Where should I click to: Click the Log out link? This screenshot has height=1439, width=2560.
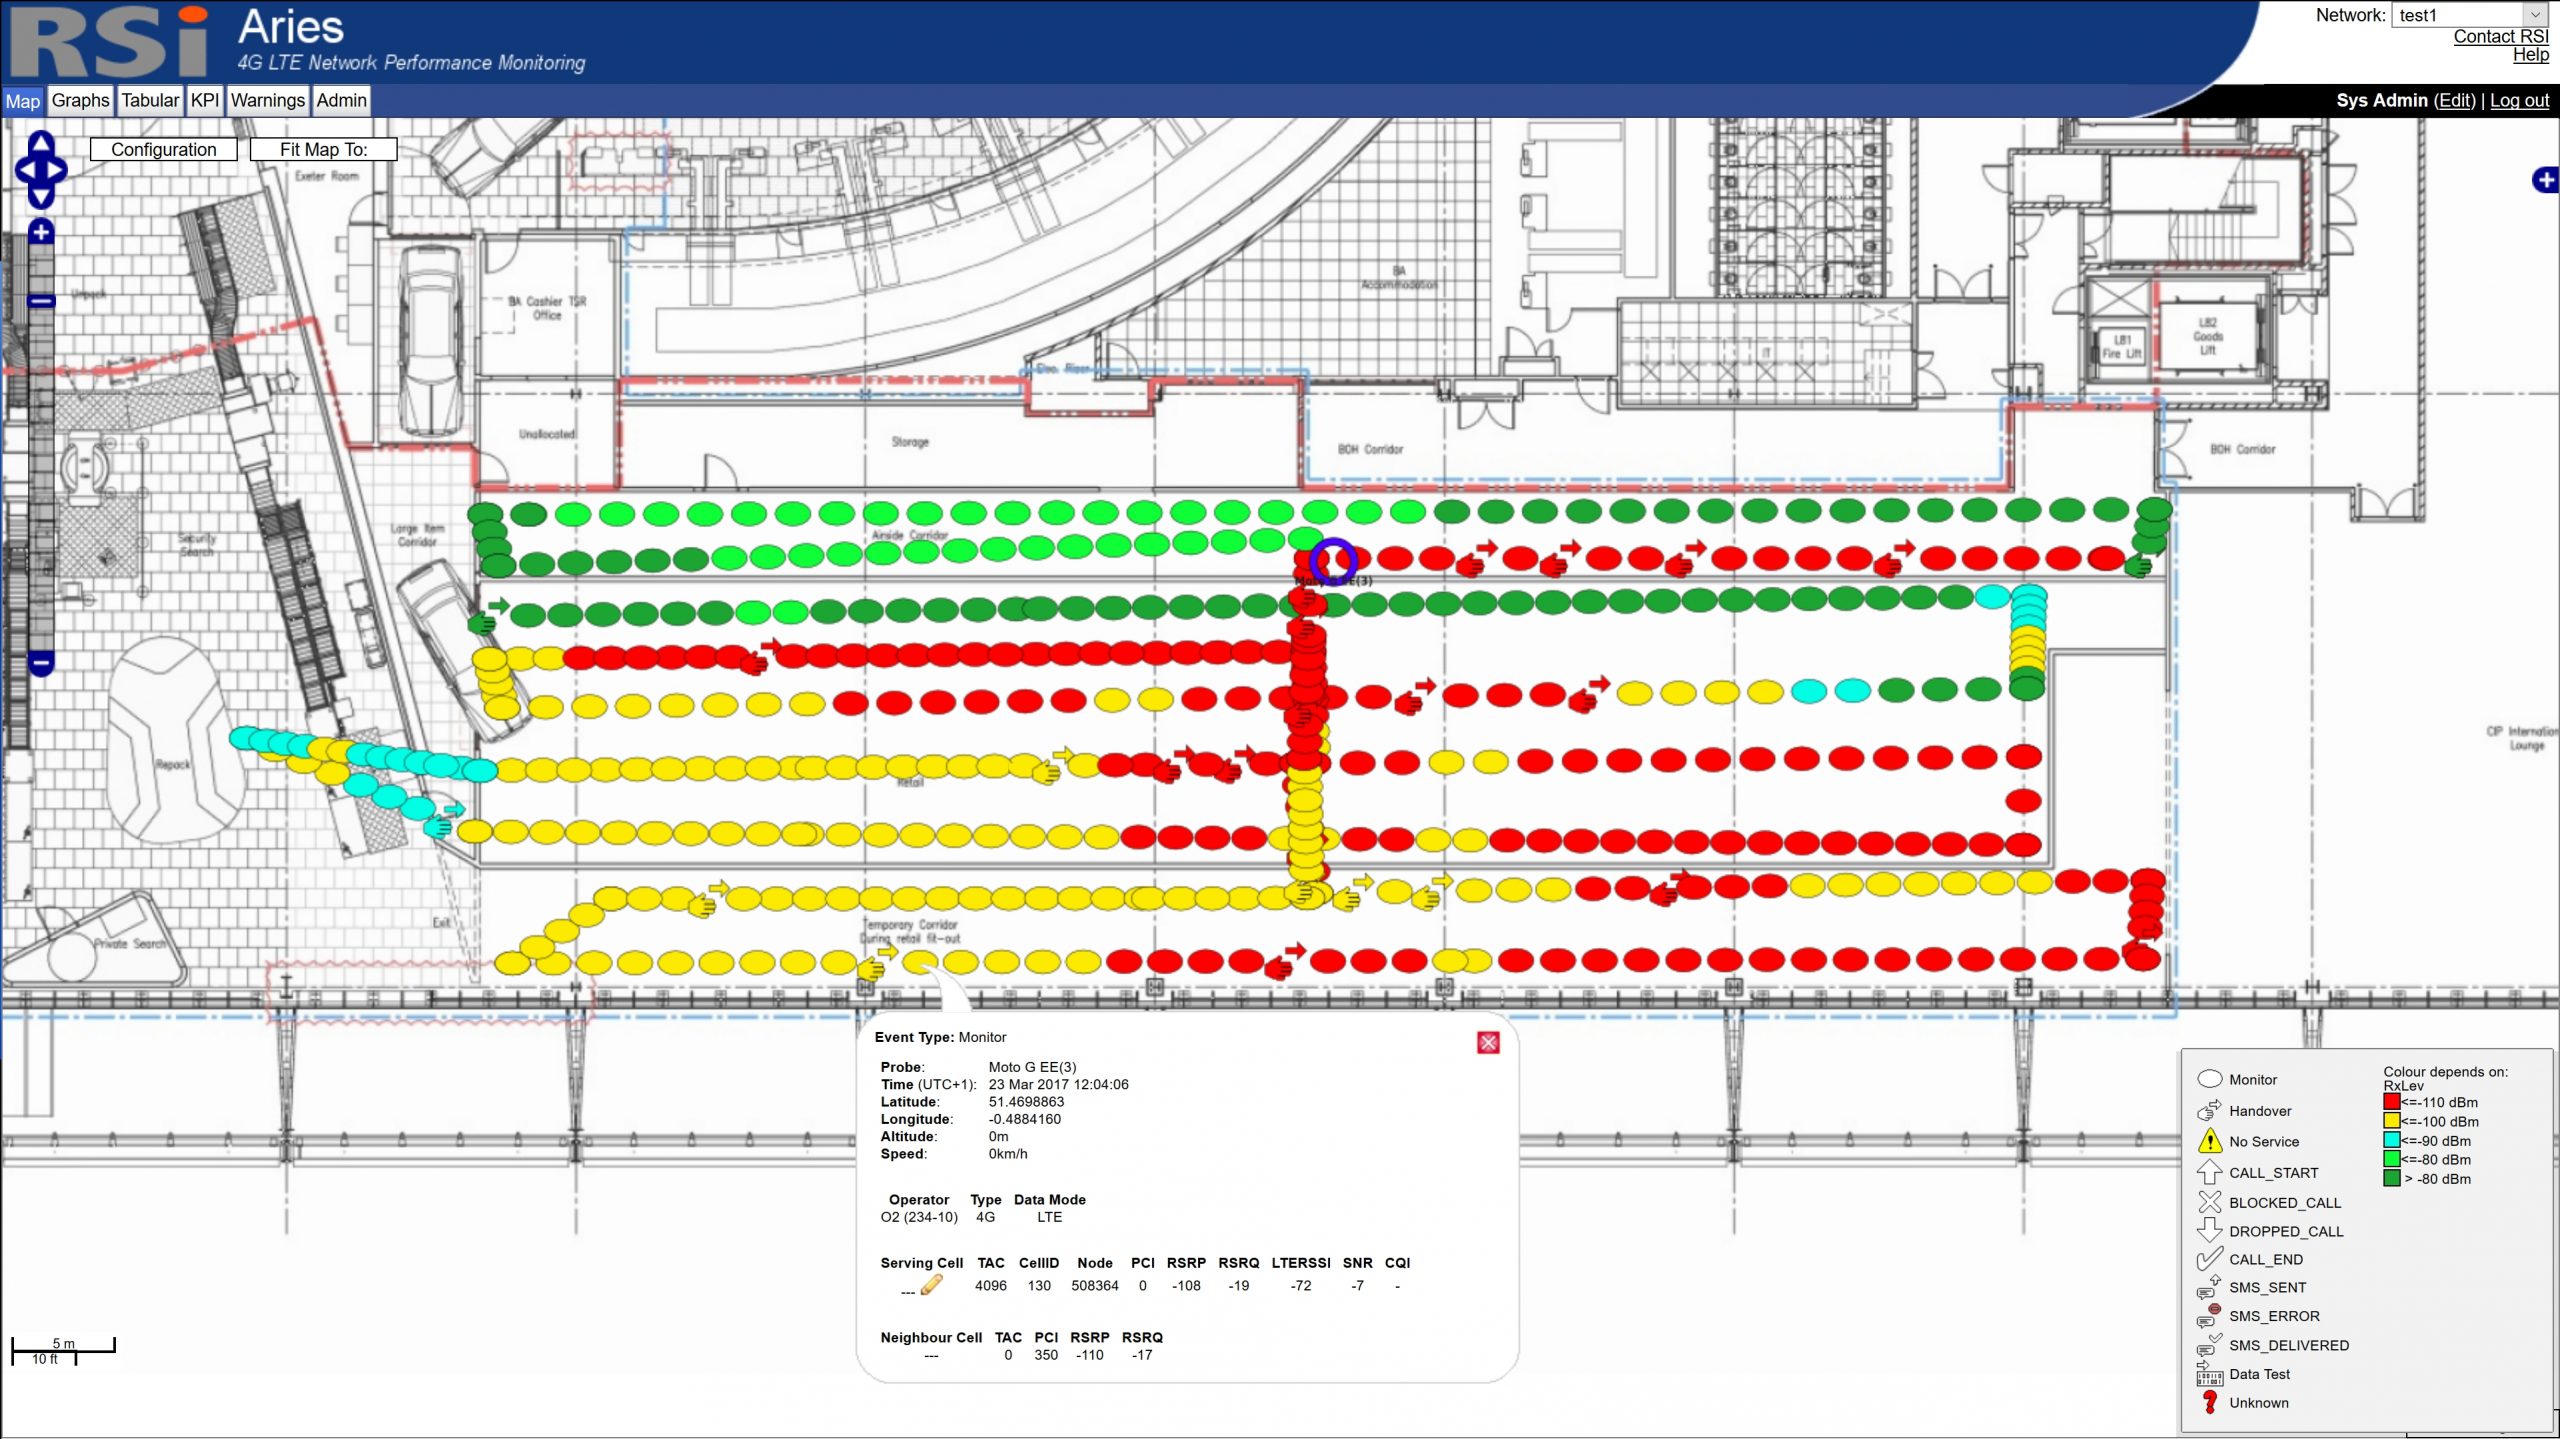2518,100
